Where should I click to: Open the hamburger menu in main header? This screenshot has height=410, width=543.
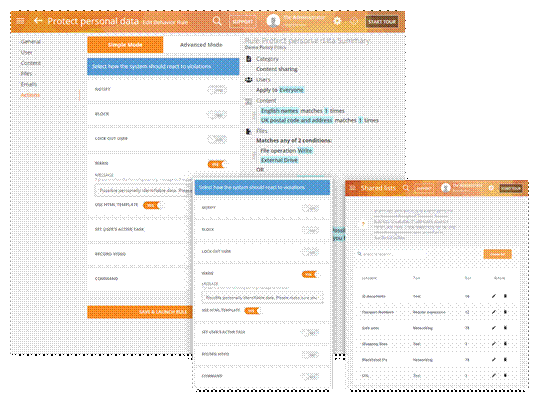20,21
